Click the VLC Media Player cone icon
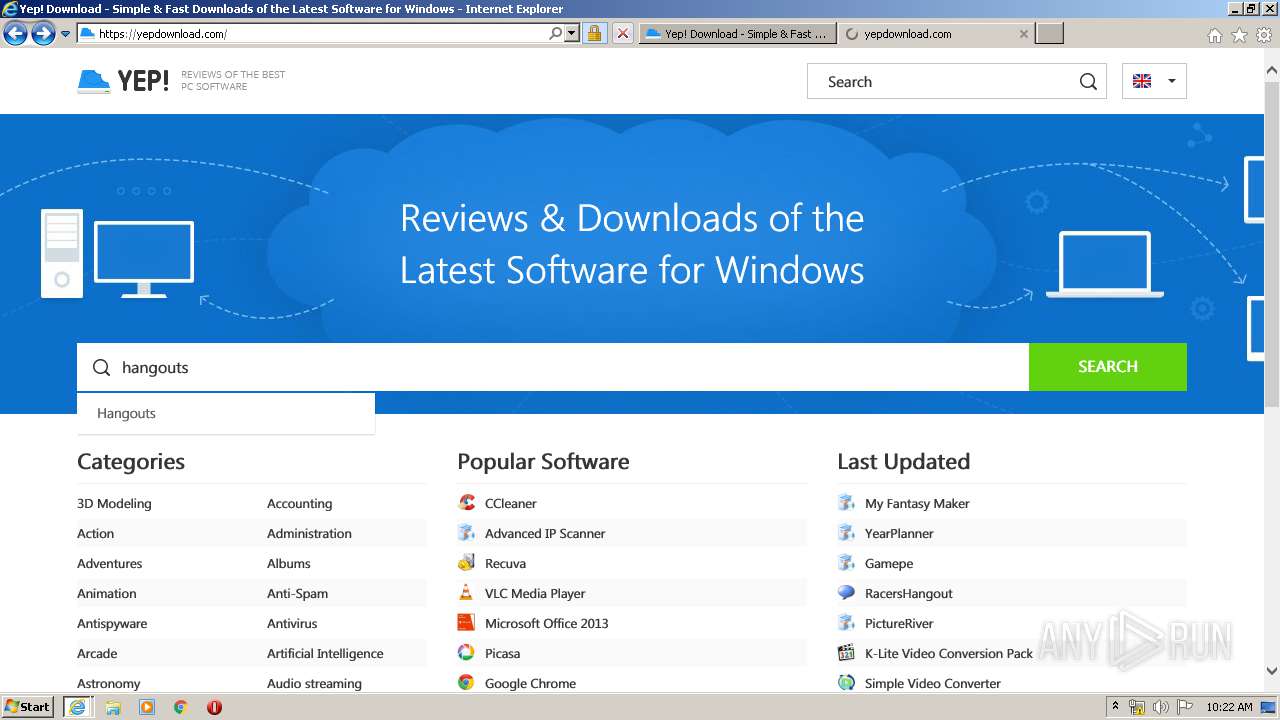 [x=466, y=593]
